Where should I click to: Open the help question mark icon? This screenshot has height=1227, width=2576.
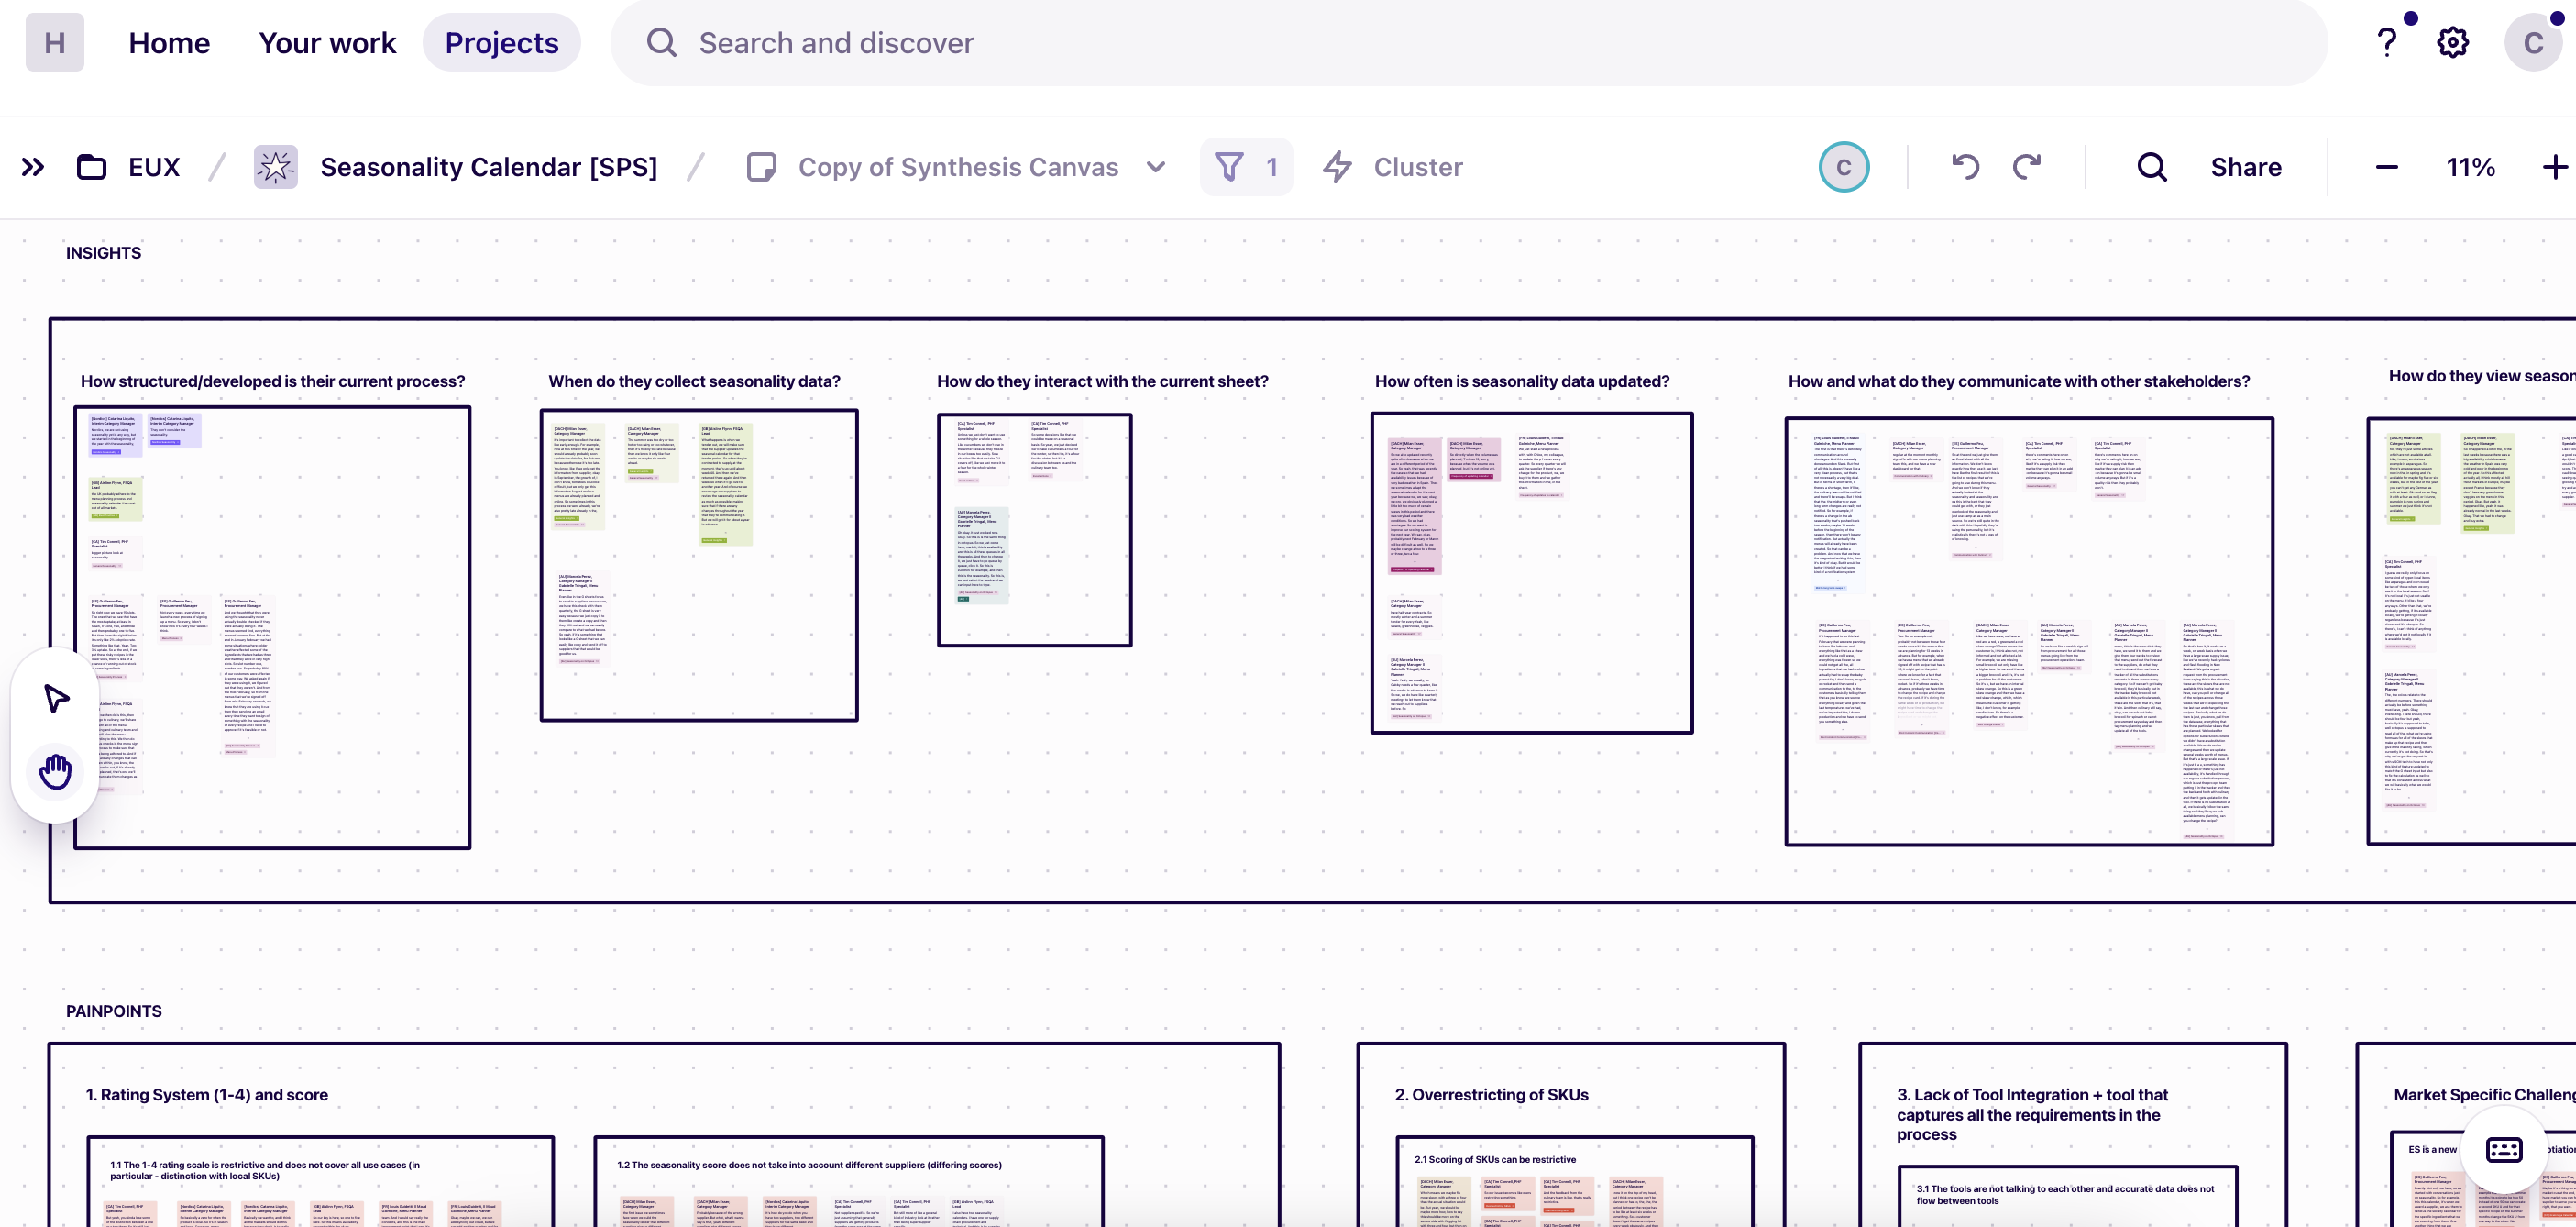click(x=2387, y=42)
